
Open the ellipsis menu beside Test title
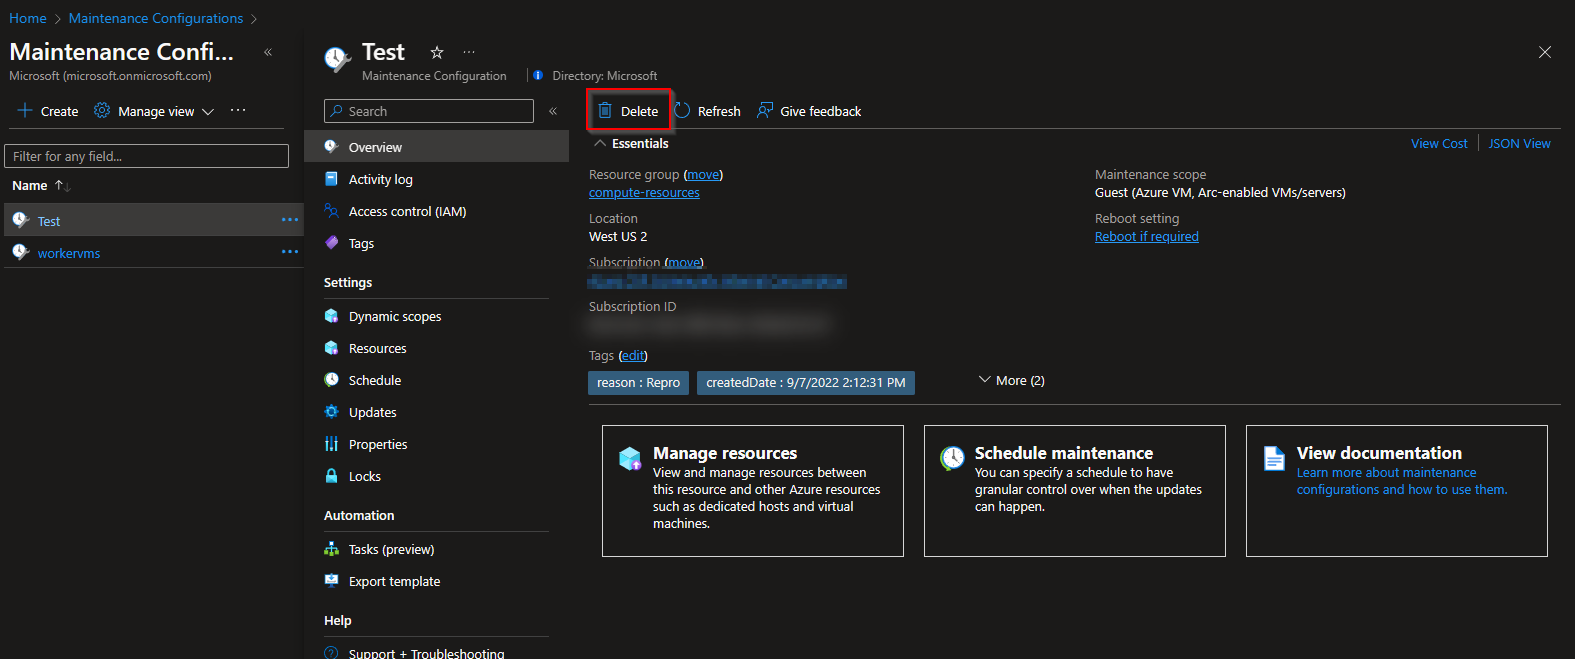(x=469, y=52)
